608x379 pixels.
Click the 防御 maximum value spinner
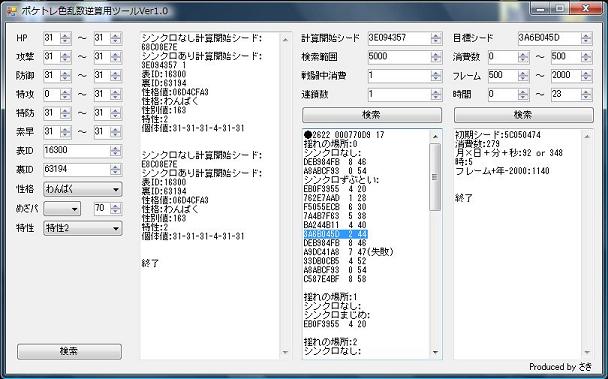108,76
